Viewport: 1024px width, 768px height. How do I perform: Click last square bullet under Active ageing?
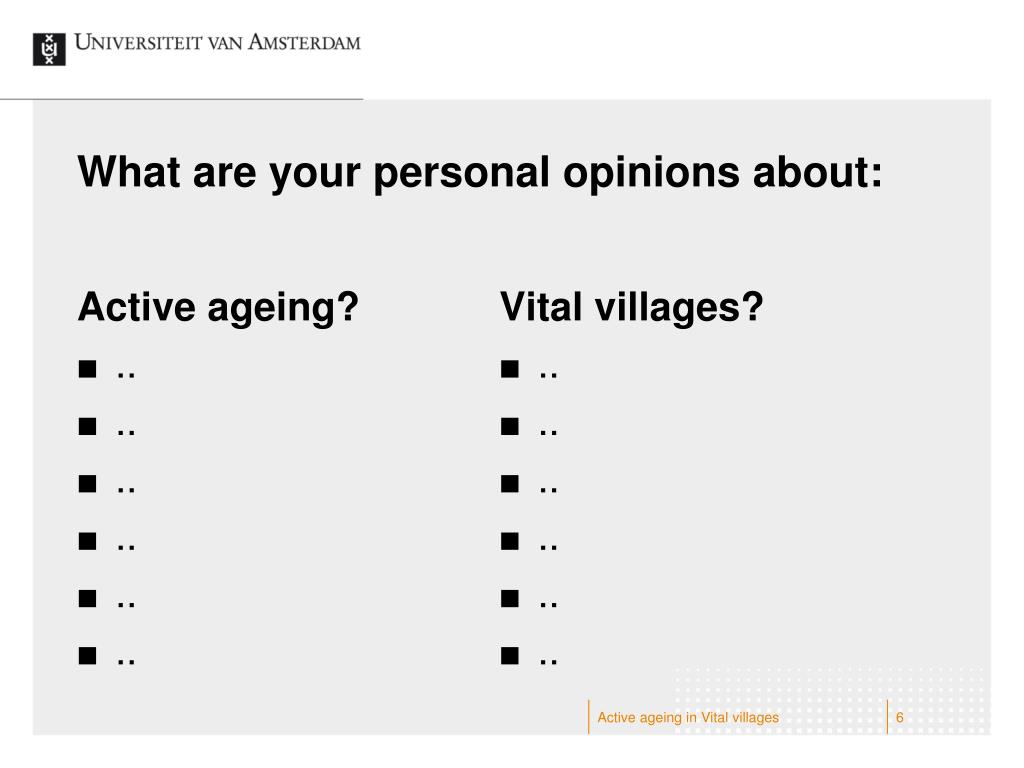[88, 656]
